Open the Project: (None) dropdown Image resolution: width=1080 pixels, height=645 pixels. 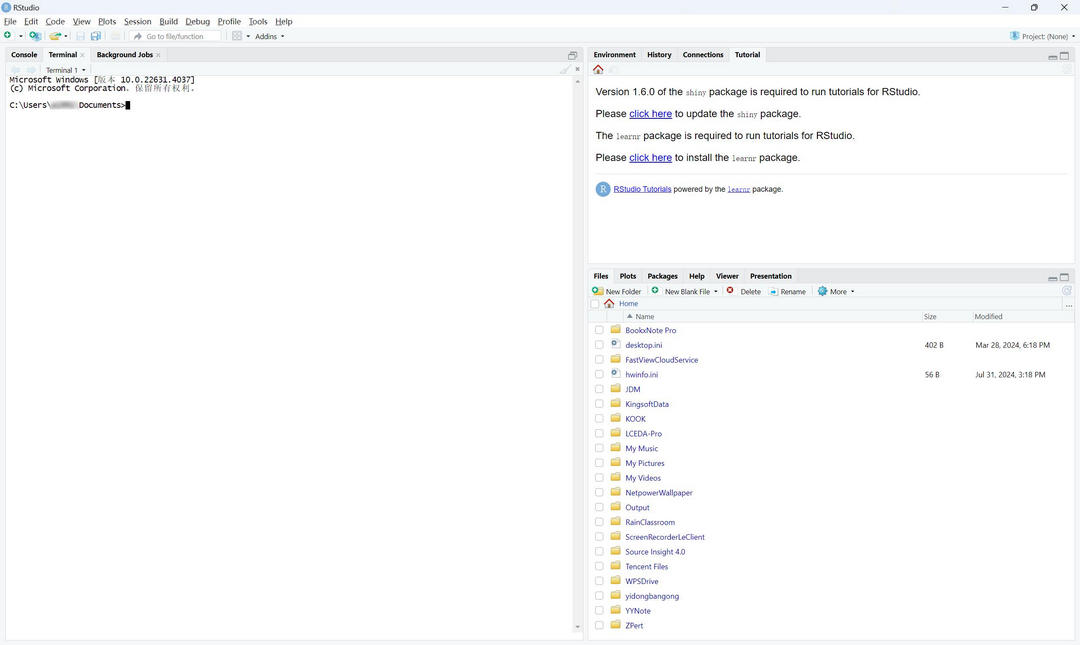[x=1044, y=35]
